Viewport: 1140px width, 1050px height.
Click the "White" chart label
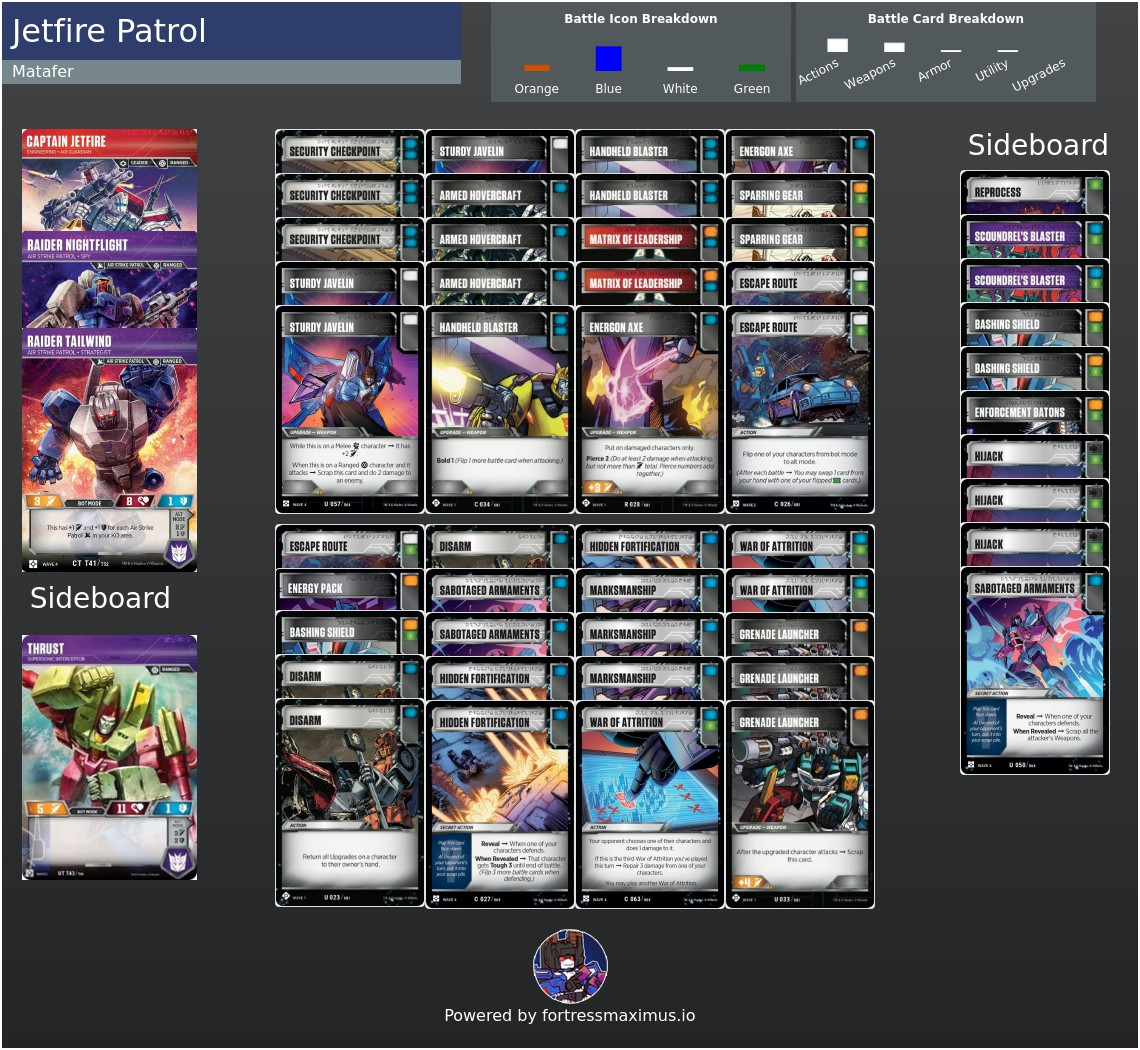[680, 89]
